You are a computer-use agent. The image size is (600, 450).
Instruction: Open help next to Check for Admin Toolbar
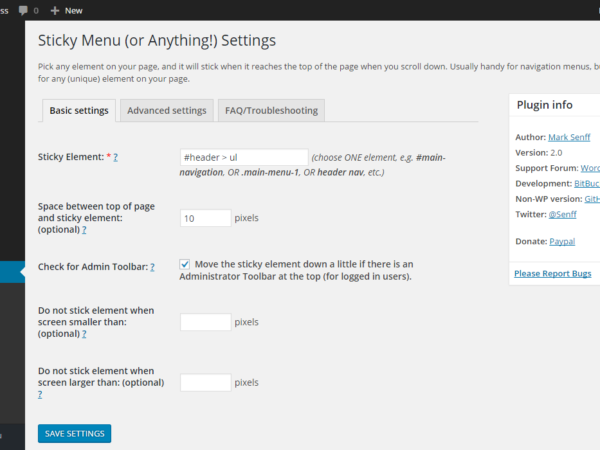[152, 267]
